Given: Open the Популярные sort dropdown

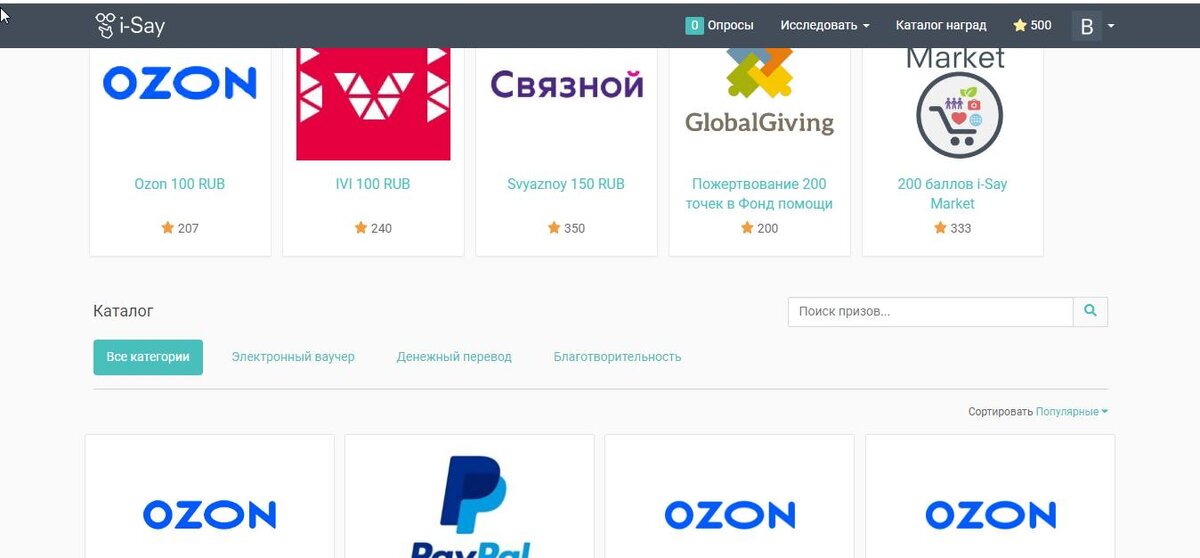Looking at the screenshot, I should (x=1071, y=412).
